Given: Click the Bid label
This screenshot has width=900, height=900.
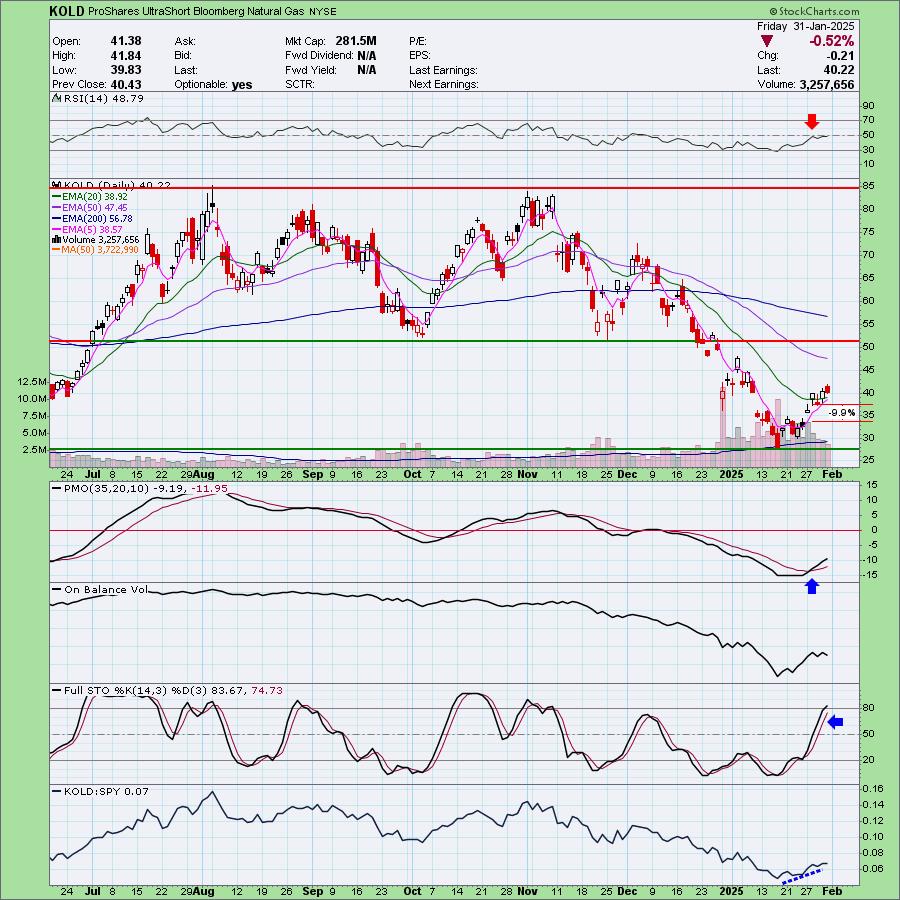Looking at the screenshot, I should coord(183,56).
